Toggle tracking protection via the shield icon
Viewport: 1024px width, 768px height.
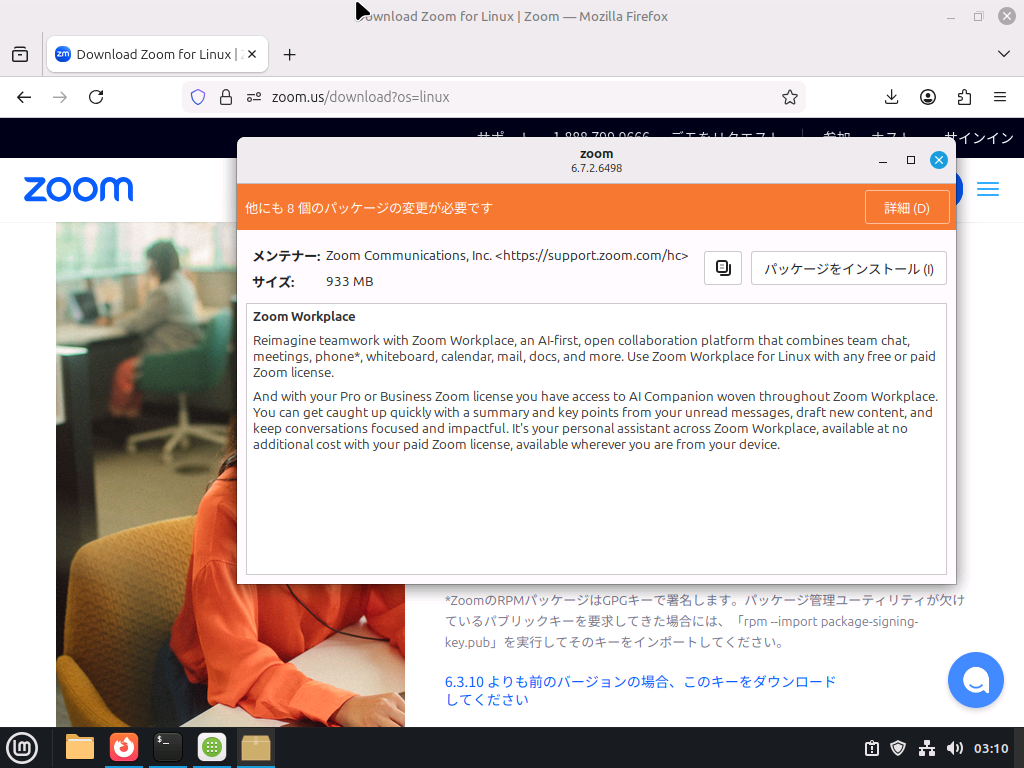pyautogui.click(x=198, y=96)
